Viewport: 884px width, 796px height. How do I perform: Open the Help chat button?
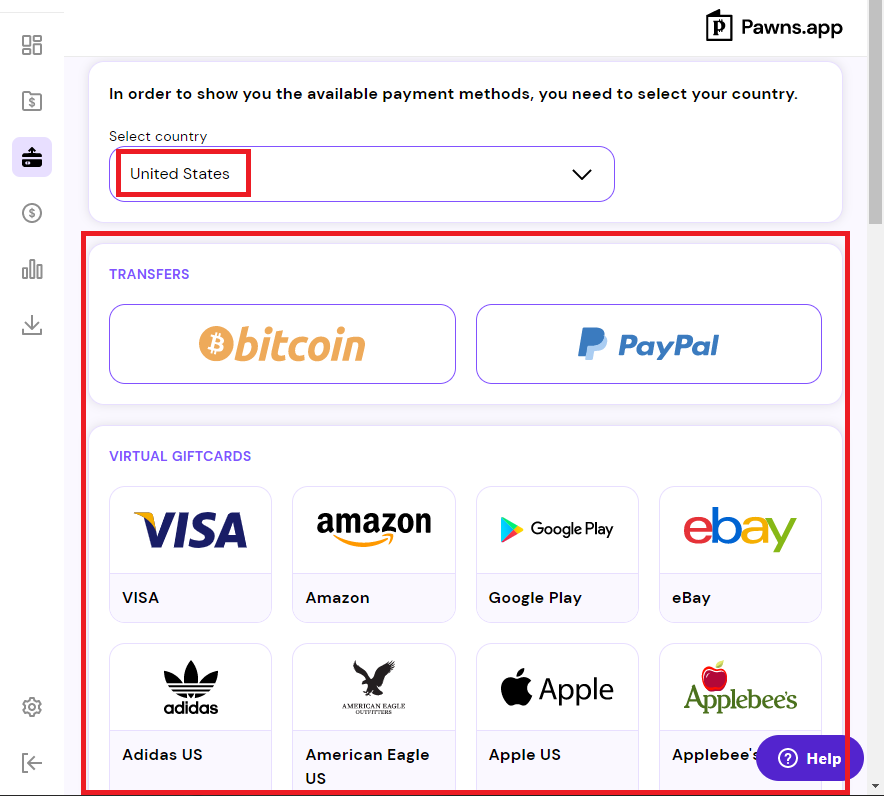[810, 758]
